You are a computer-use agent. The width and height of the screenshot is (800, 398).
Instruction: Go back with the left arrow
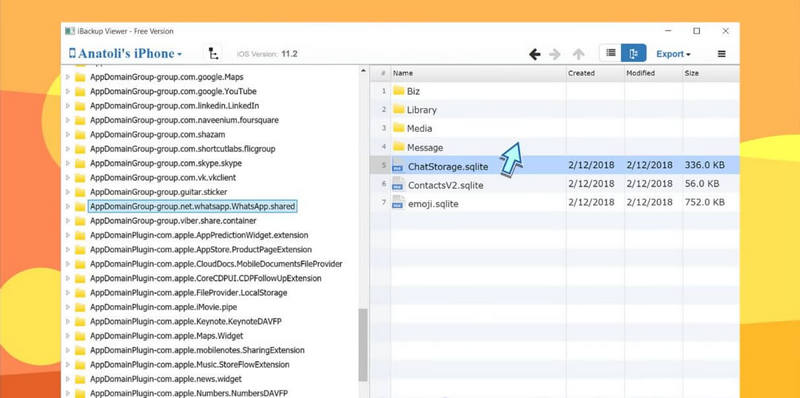click(x=534, y=54)
